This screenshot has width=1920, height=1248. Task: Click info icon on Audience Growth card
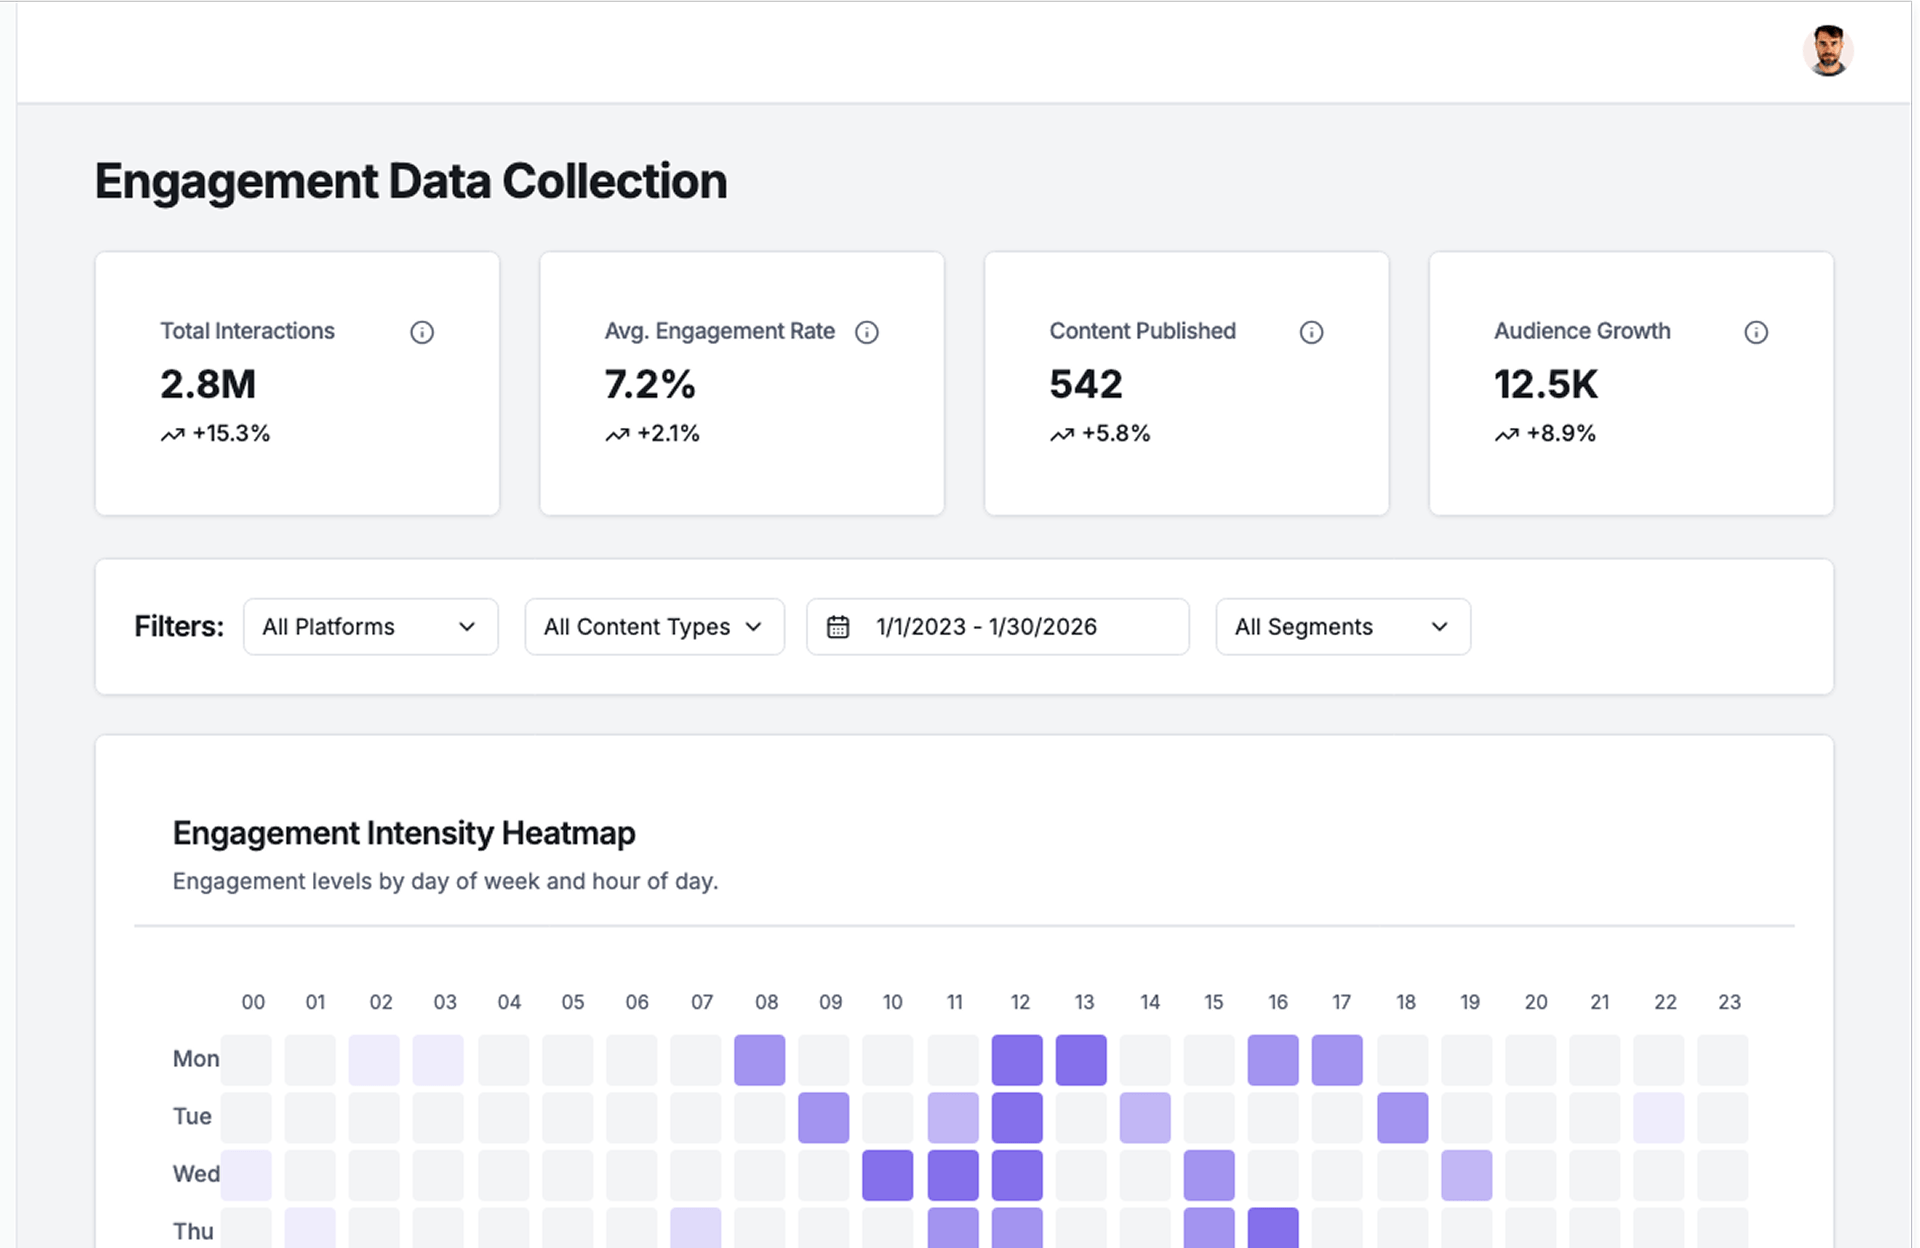click(1756, 332)
